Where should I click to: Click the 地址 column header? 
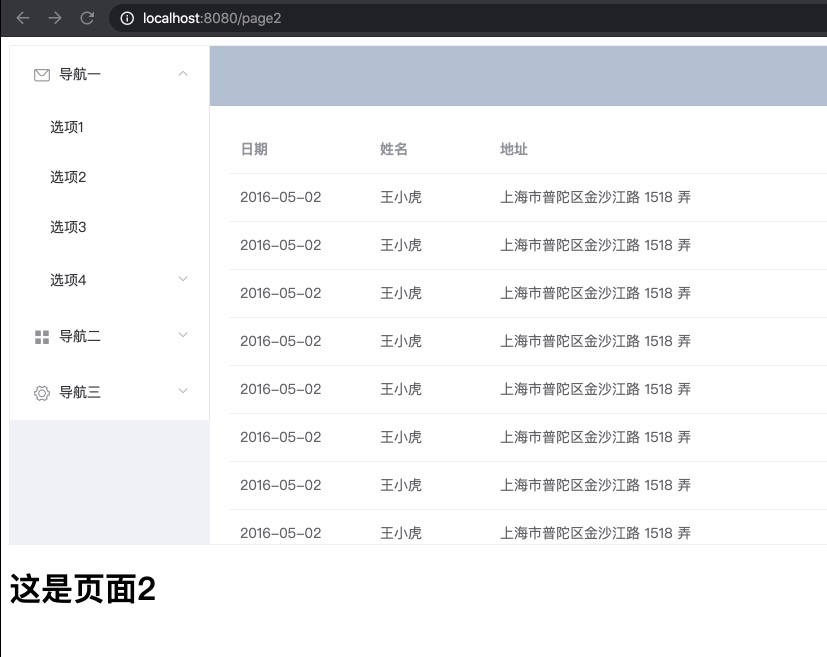coord(514,149)
